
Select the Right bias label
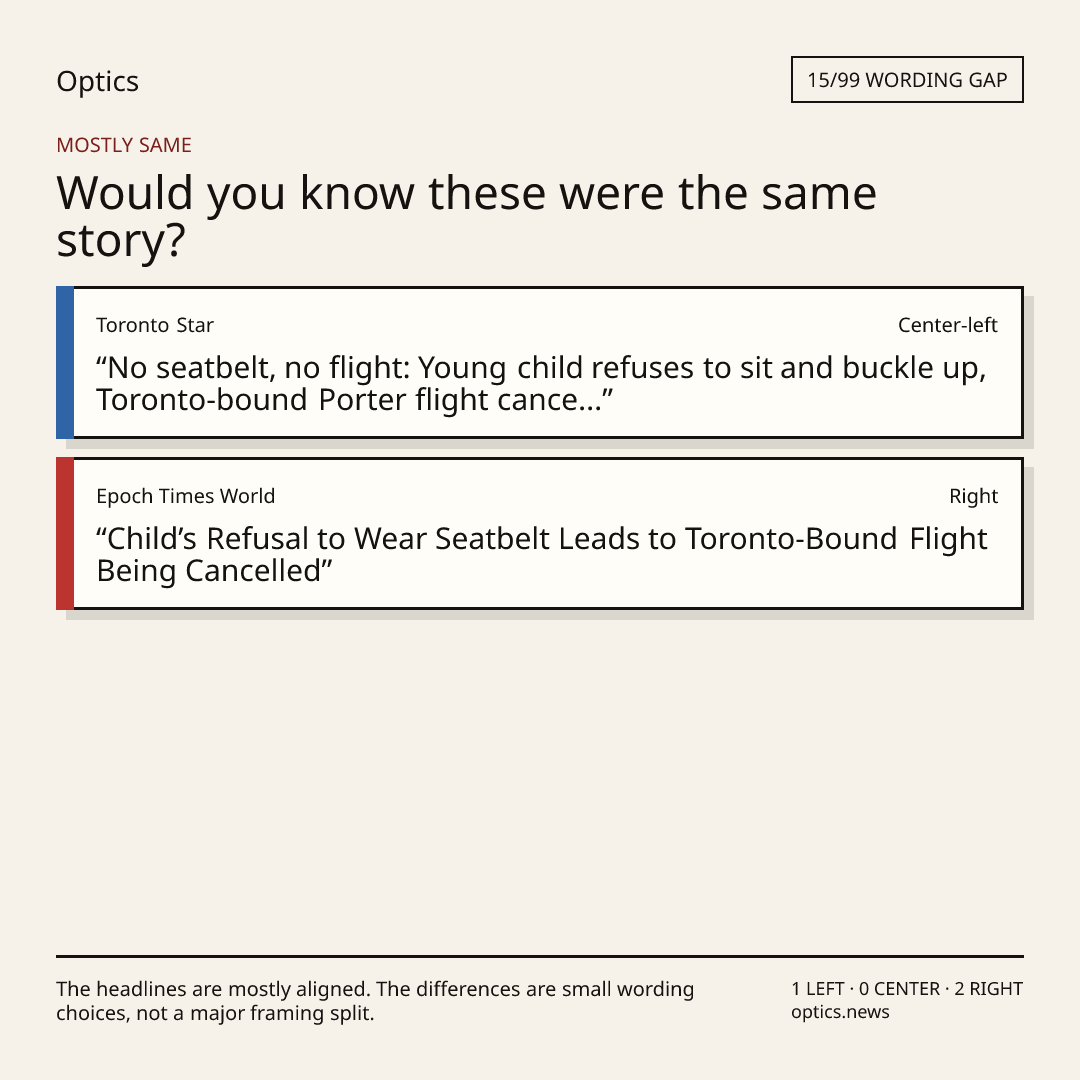pos(973,496)
